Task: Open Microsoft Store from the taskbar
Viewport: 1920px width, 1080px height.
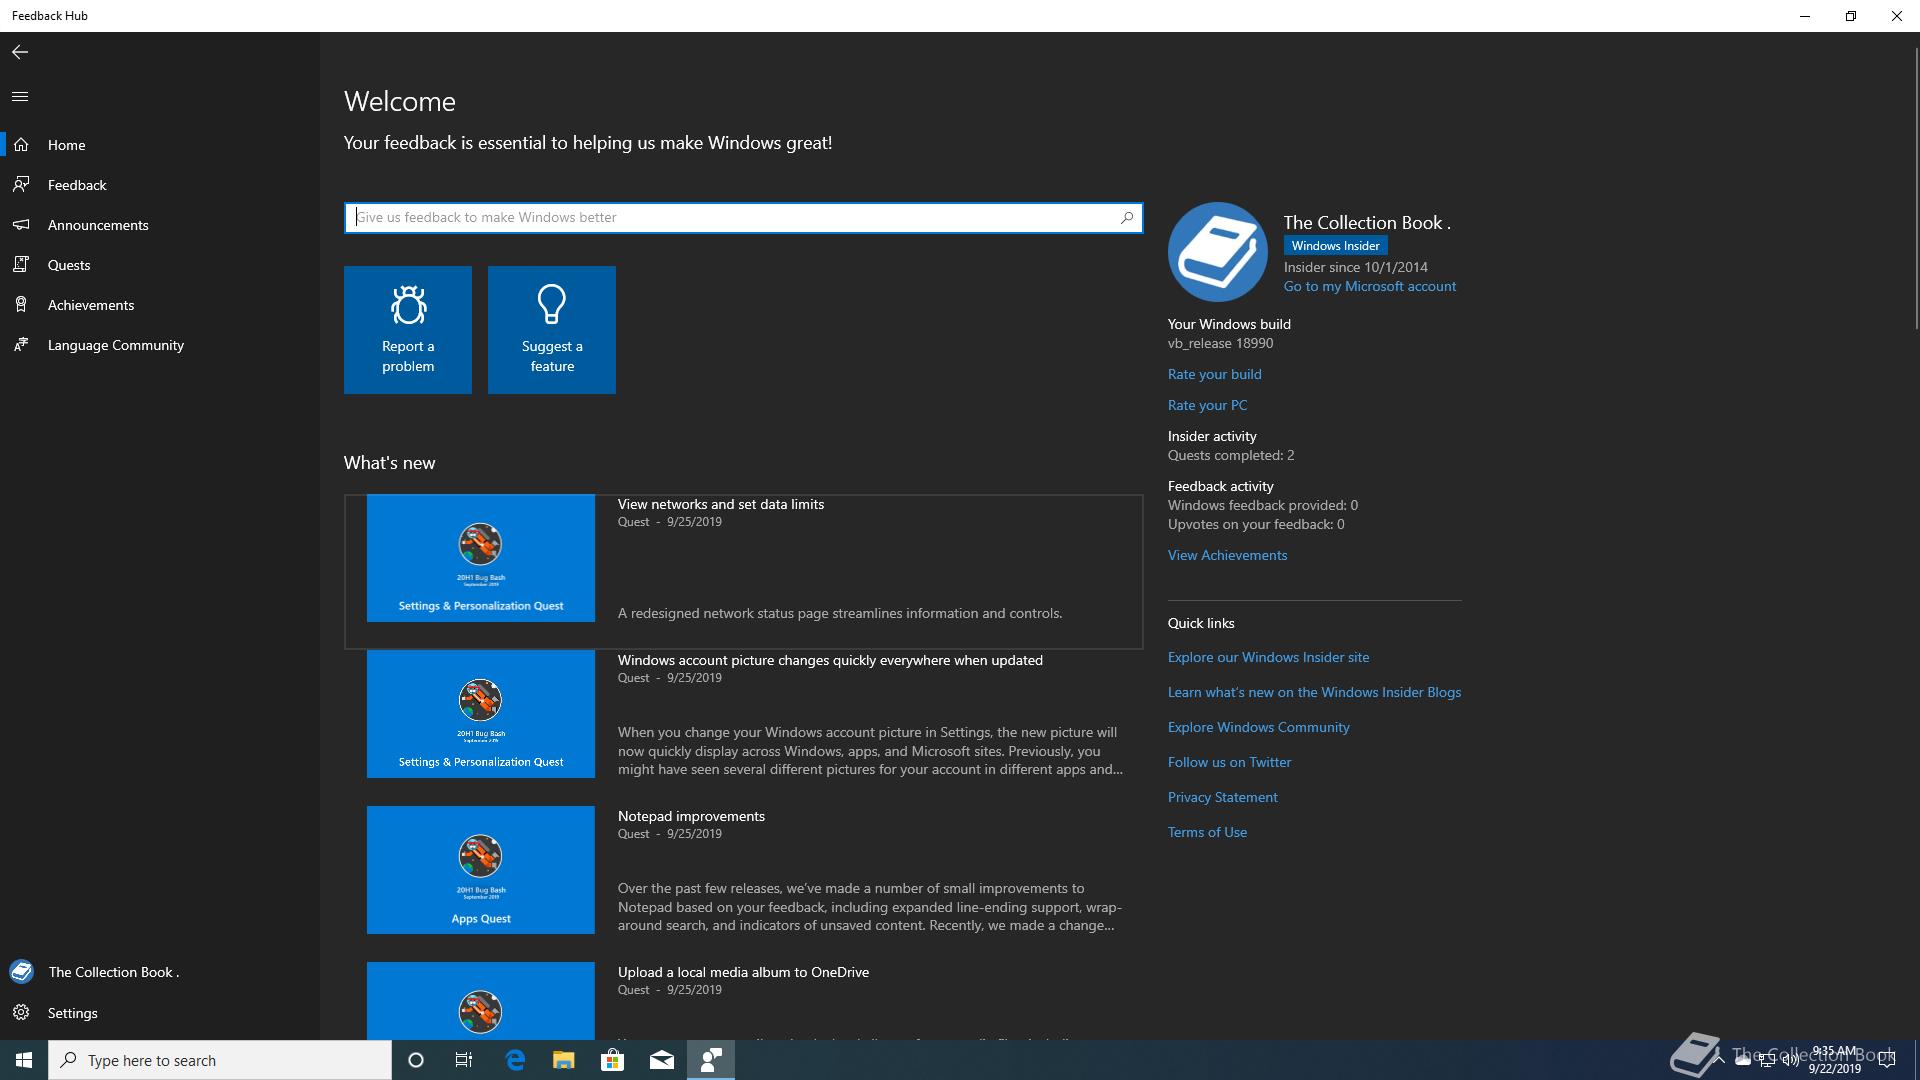Action: (x=612, y=1060)
